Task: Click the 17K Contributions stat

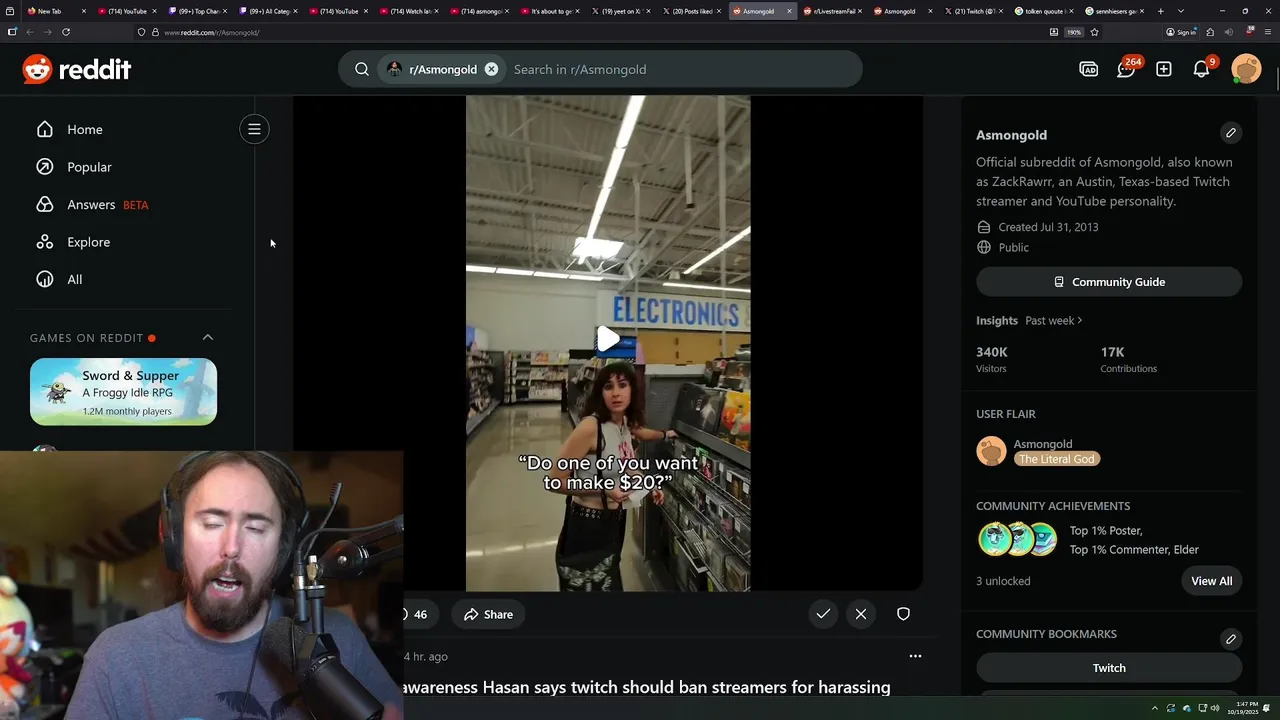Action: click(x=1128, y=359)
